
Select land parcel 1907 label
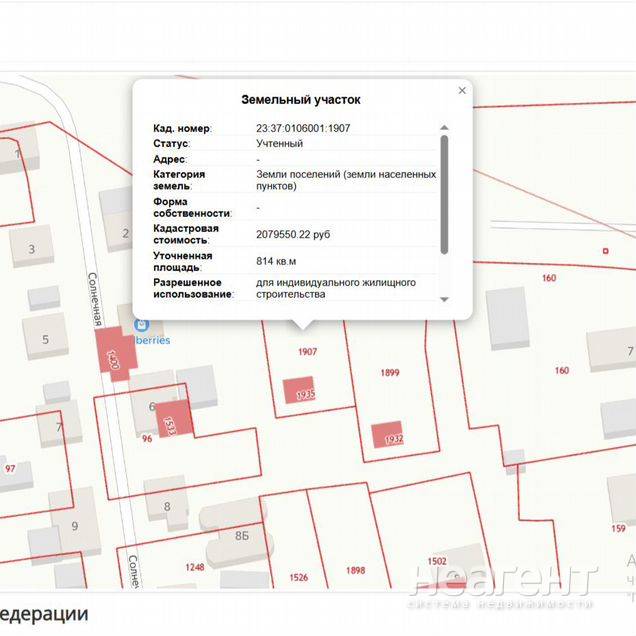click(307, 352)
